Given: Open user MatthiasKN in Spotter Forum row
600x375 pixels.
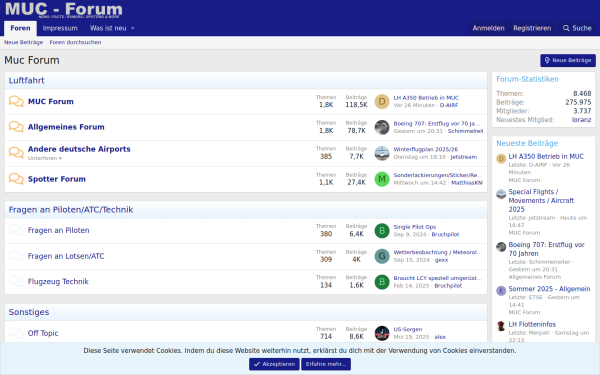Looking at the screenshot, I should pyautogui.click(x=466, y=183).
